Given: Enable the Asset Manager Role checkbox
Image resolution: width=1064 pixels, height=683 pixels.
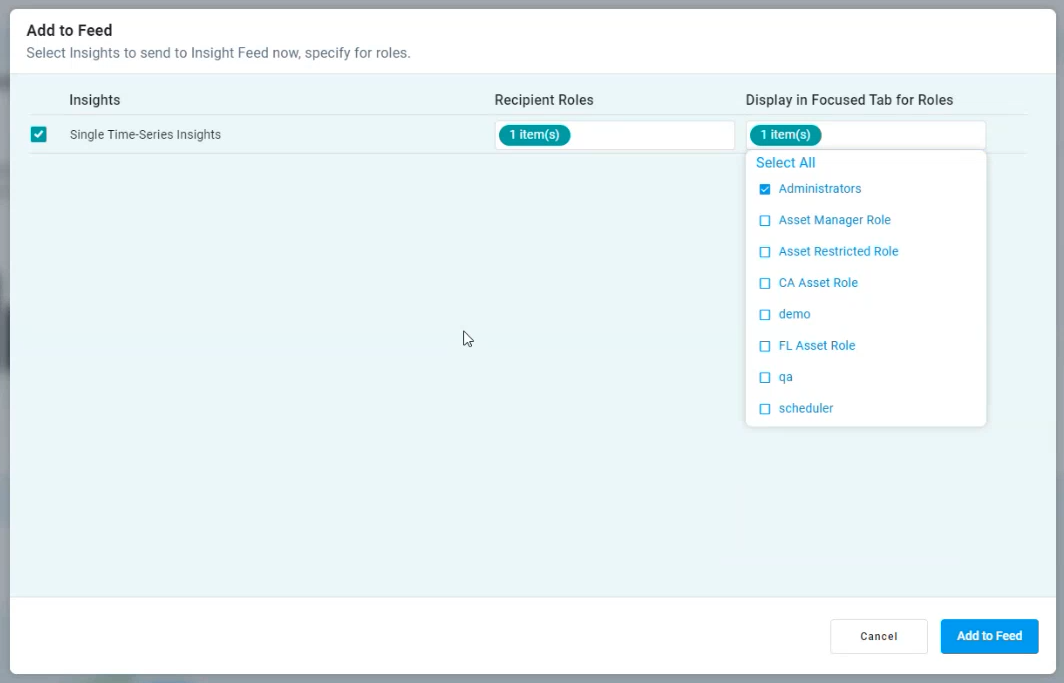Looking at the screenshot, I should pyautogui.click(x=765, y=220).
